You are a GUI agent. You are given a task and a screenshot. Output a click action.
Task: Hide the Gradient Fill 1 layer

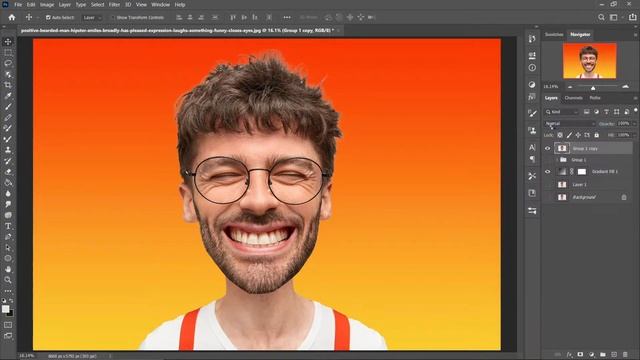pyautogui.click(x=548, y=172)
